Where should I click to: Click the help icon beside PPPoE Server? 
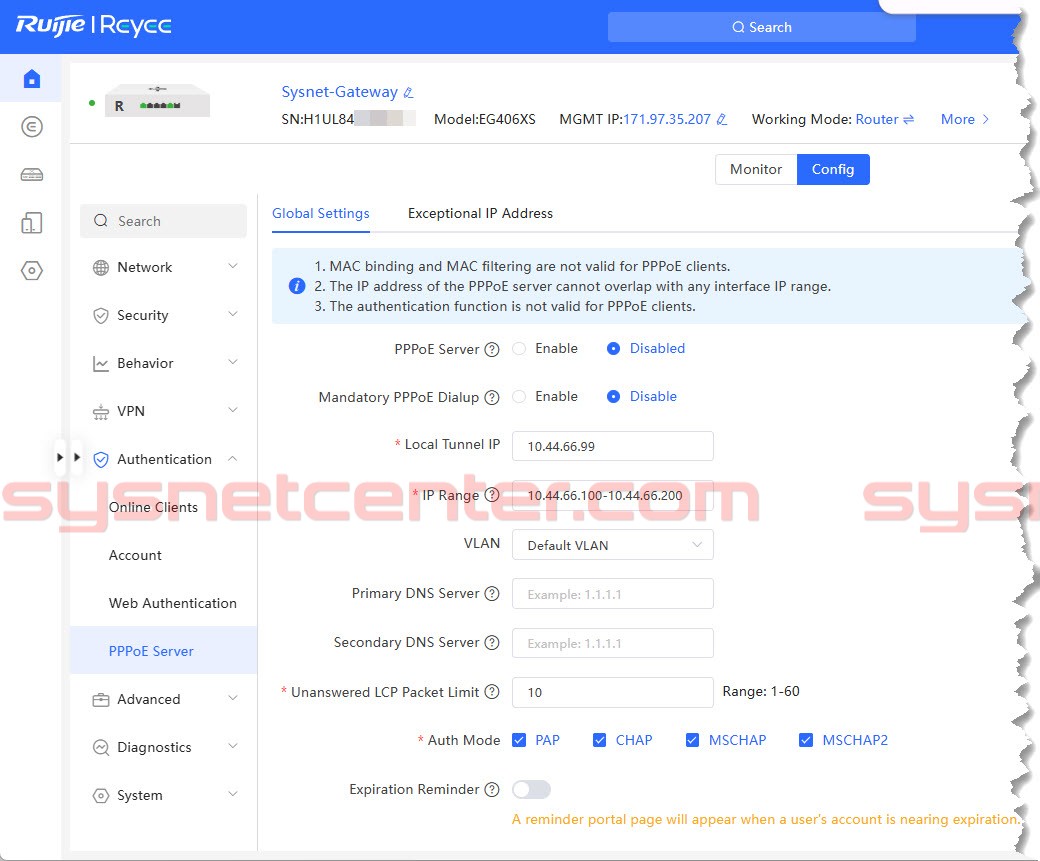491,348
